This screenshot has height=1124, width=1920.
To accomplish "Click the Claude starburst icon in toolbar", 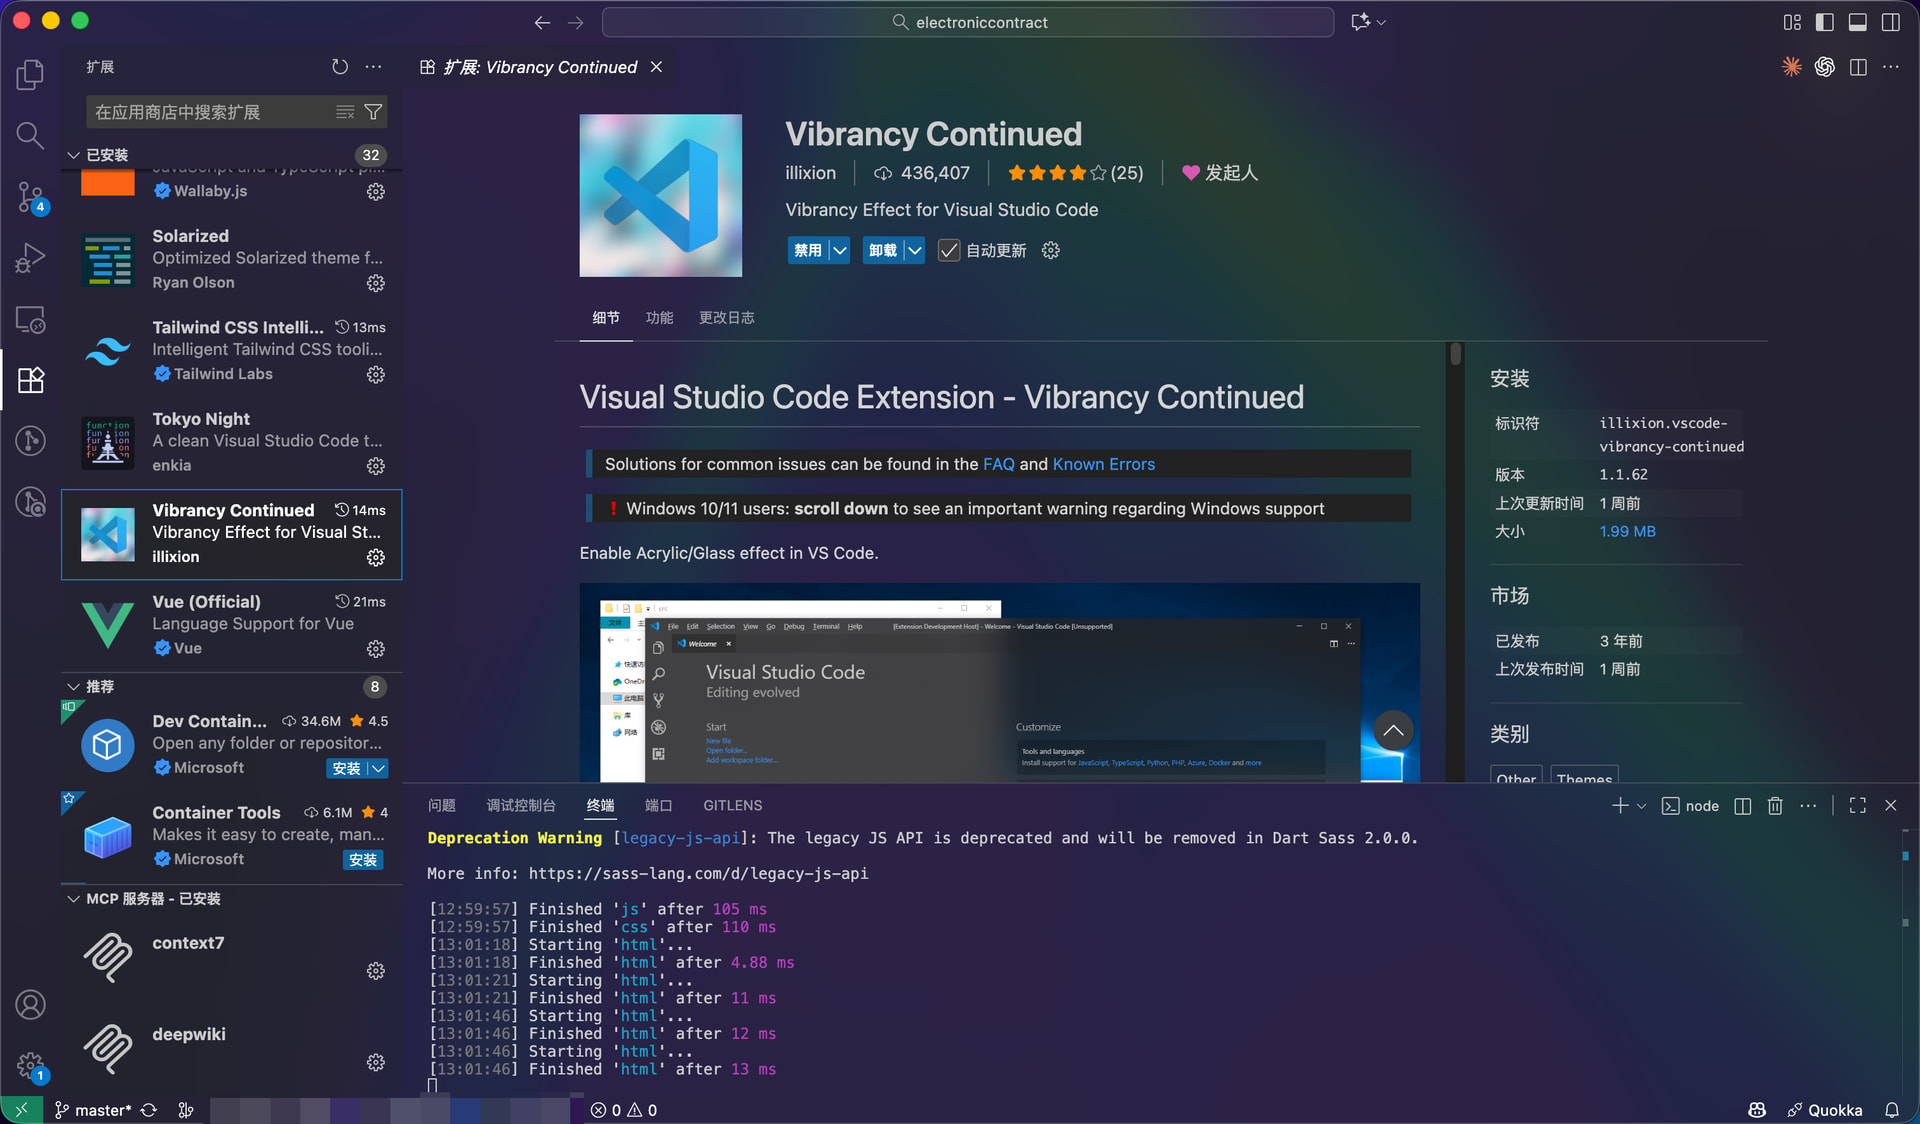I will [x=1792, y=67].
